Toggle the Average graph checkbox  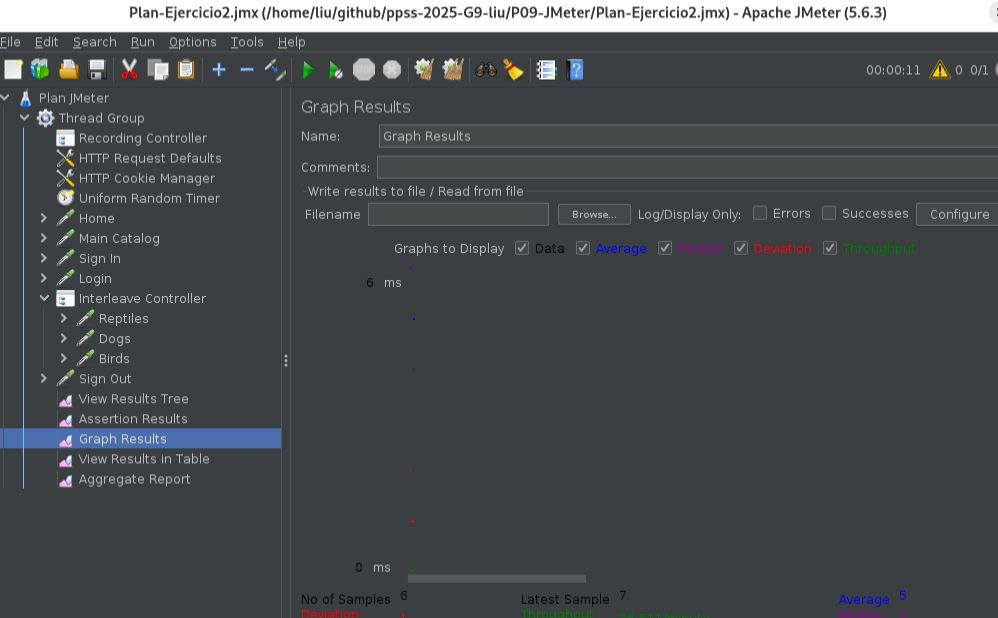[x=582, y=248]
